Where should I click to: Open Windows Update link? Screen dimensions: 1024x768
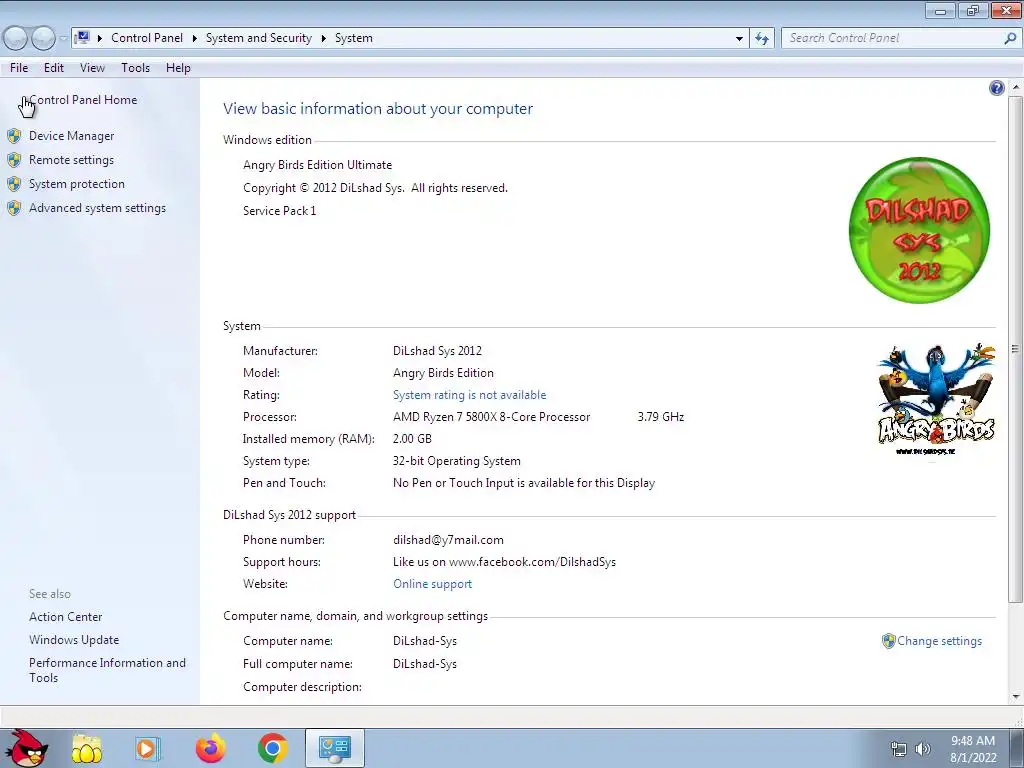pos(74,640)
